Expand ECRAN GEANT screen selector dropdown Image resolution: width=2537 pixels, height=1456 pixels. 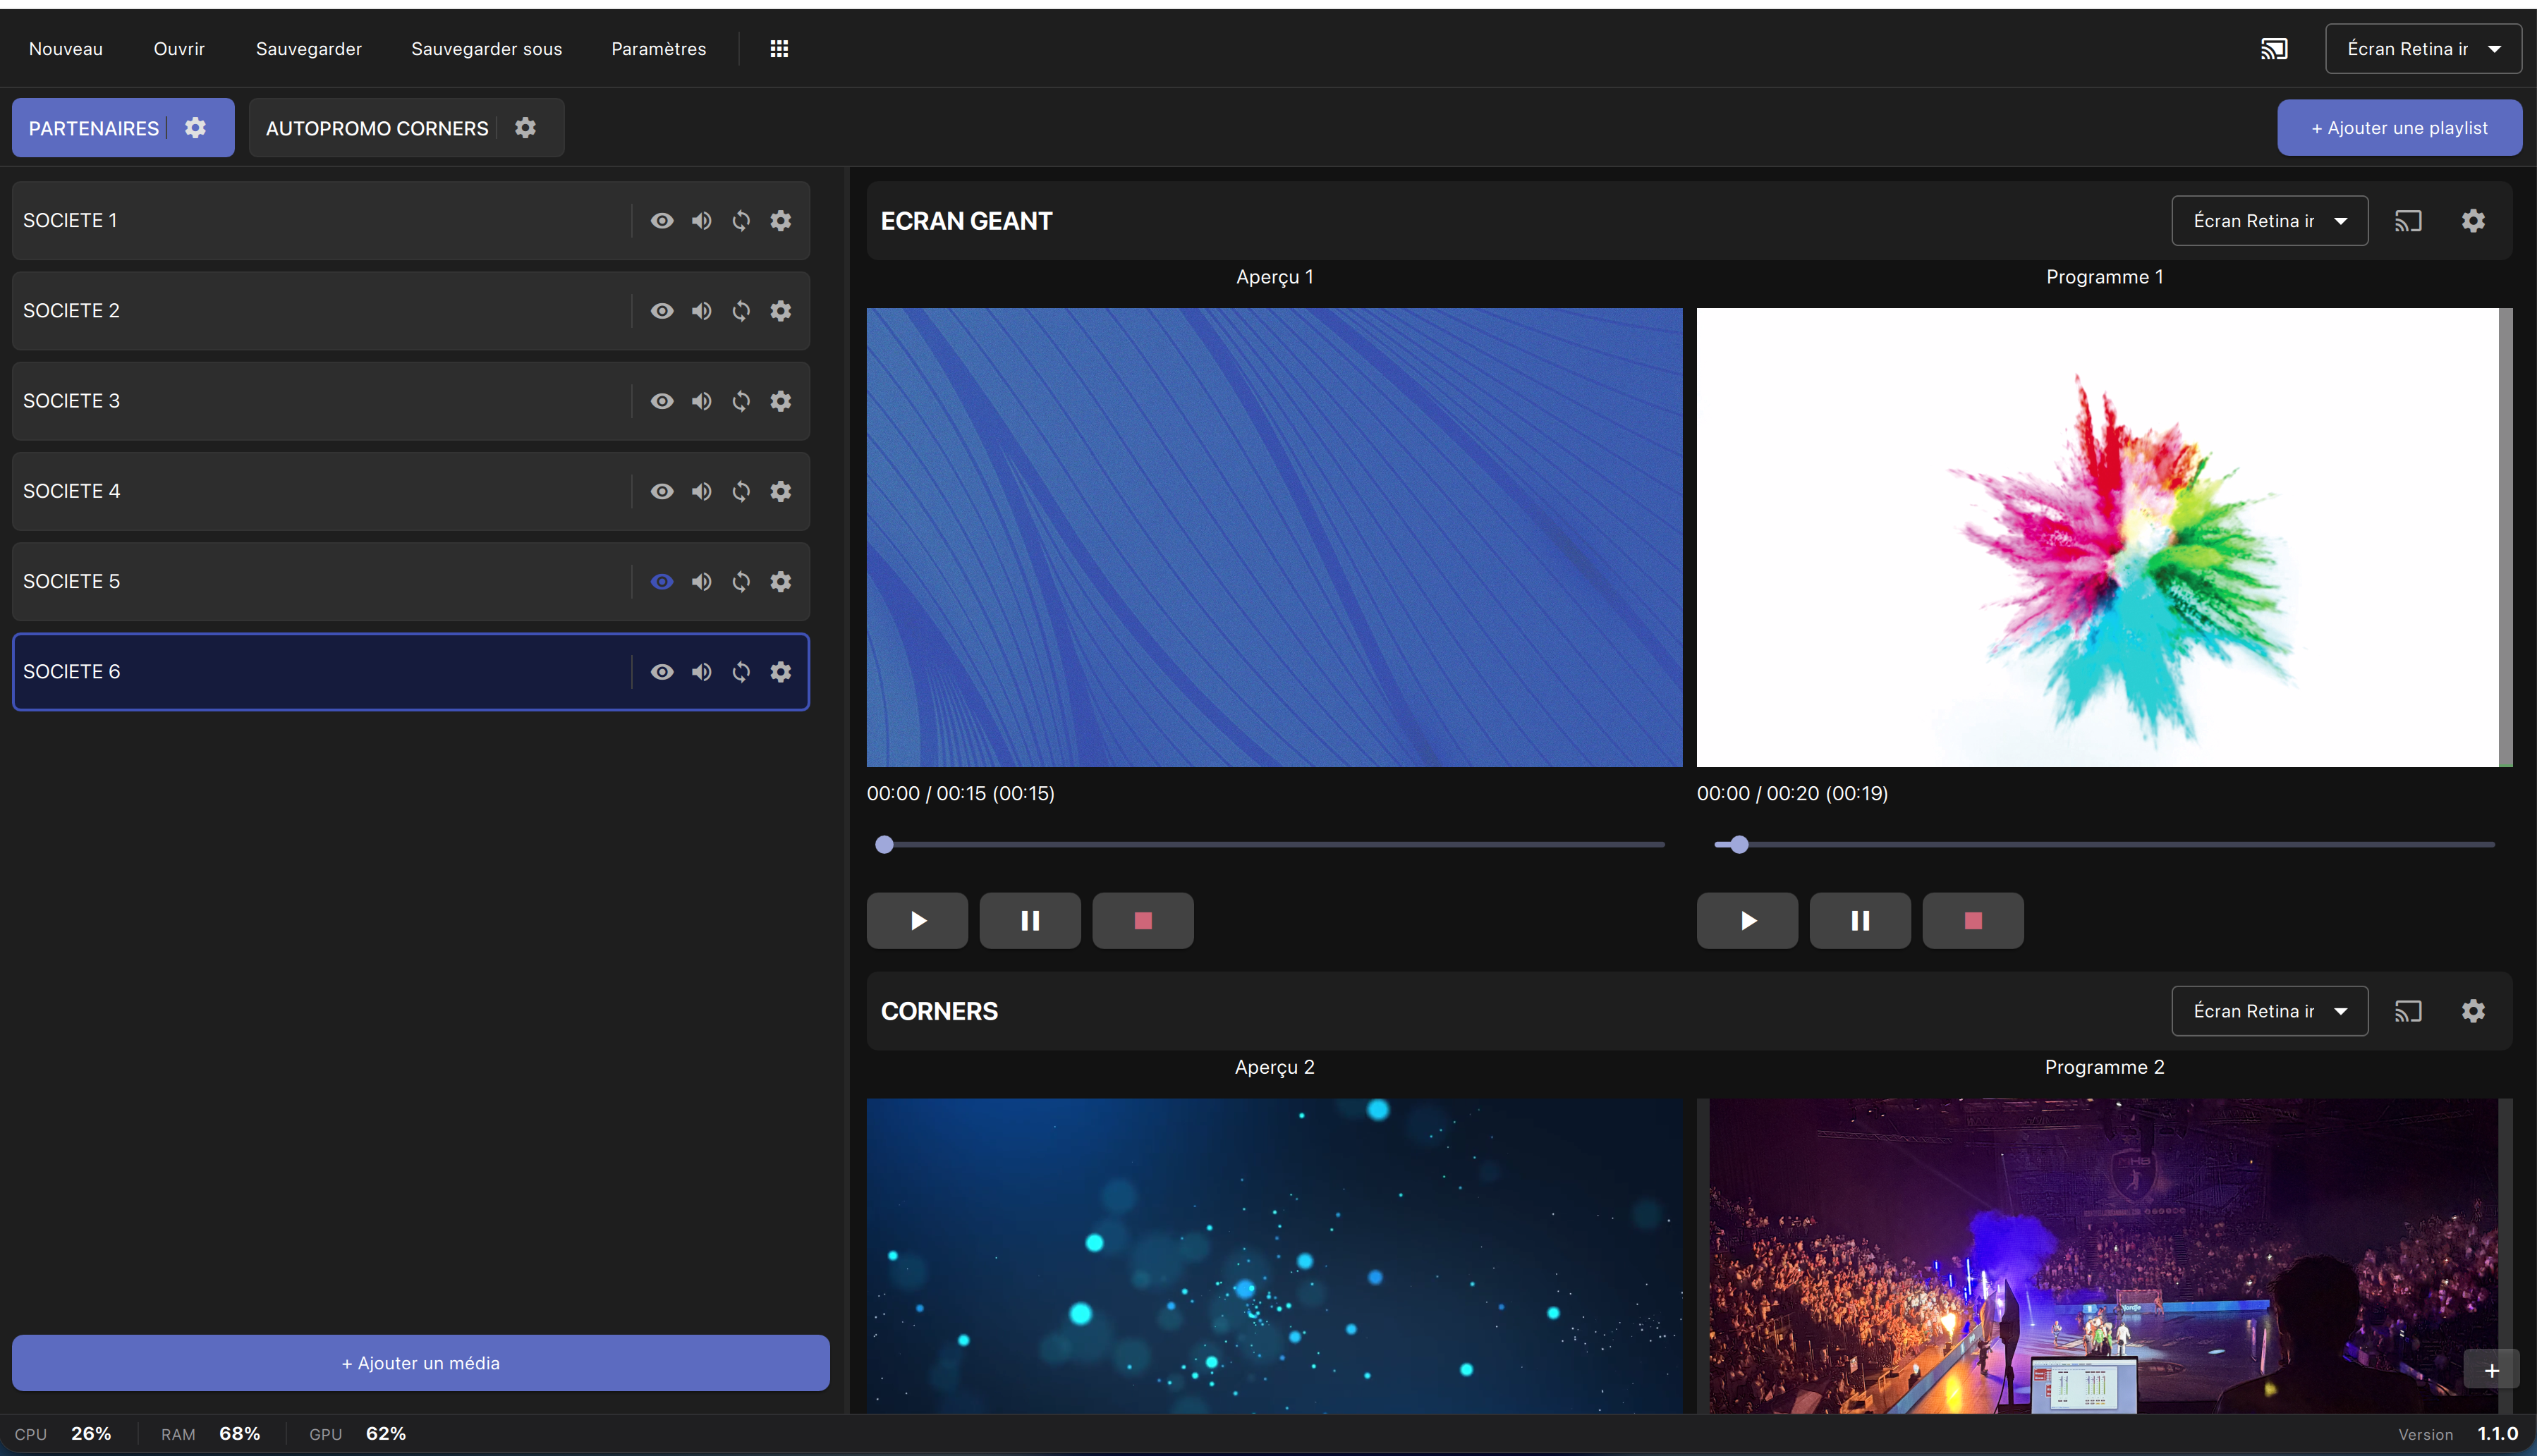tap(2268, 221)
